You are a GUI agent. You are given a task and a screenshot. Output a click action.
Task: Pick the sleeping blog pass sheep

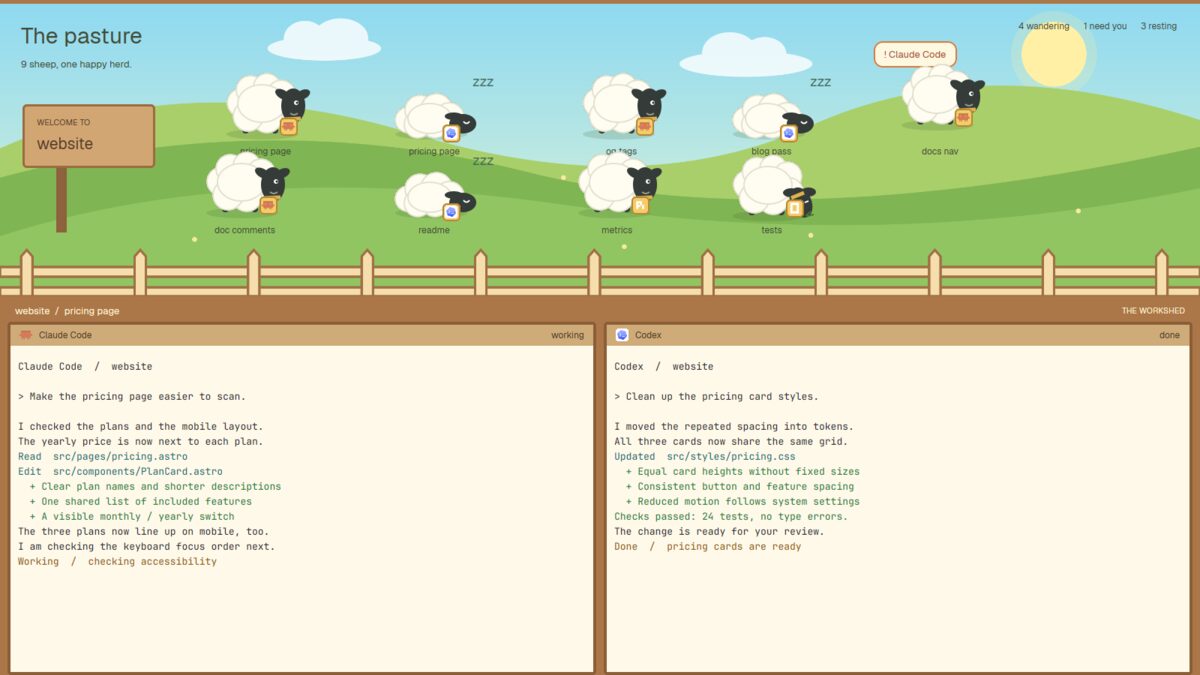tap(772, 117)
